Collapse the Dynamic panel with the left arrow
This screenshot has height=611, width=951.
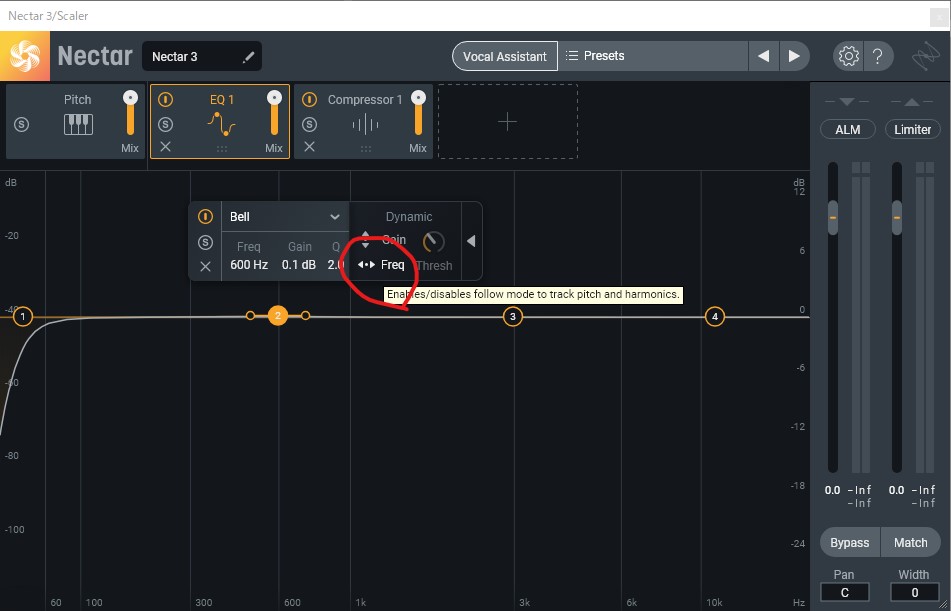[x=471, y=241]
